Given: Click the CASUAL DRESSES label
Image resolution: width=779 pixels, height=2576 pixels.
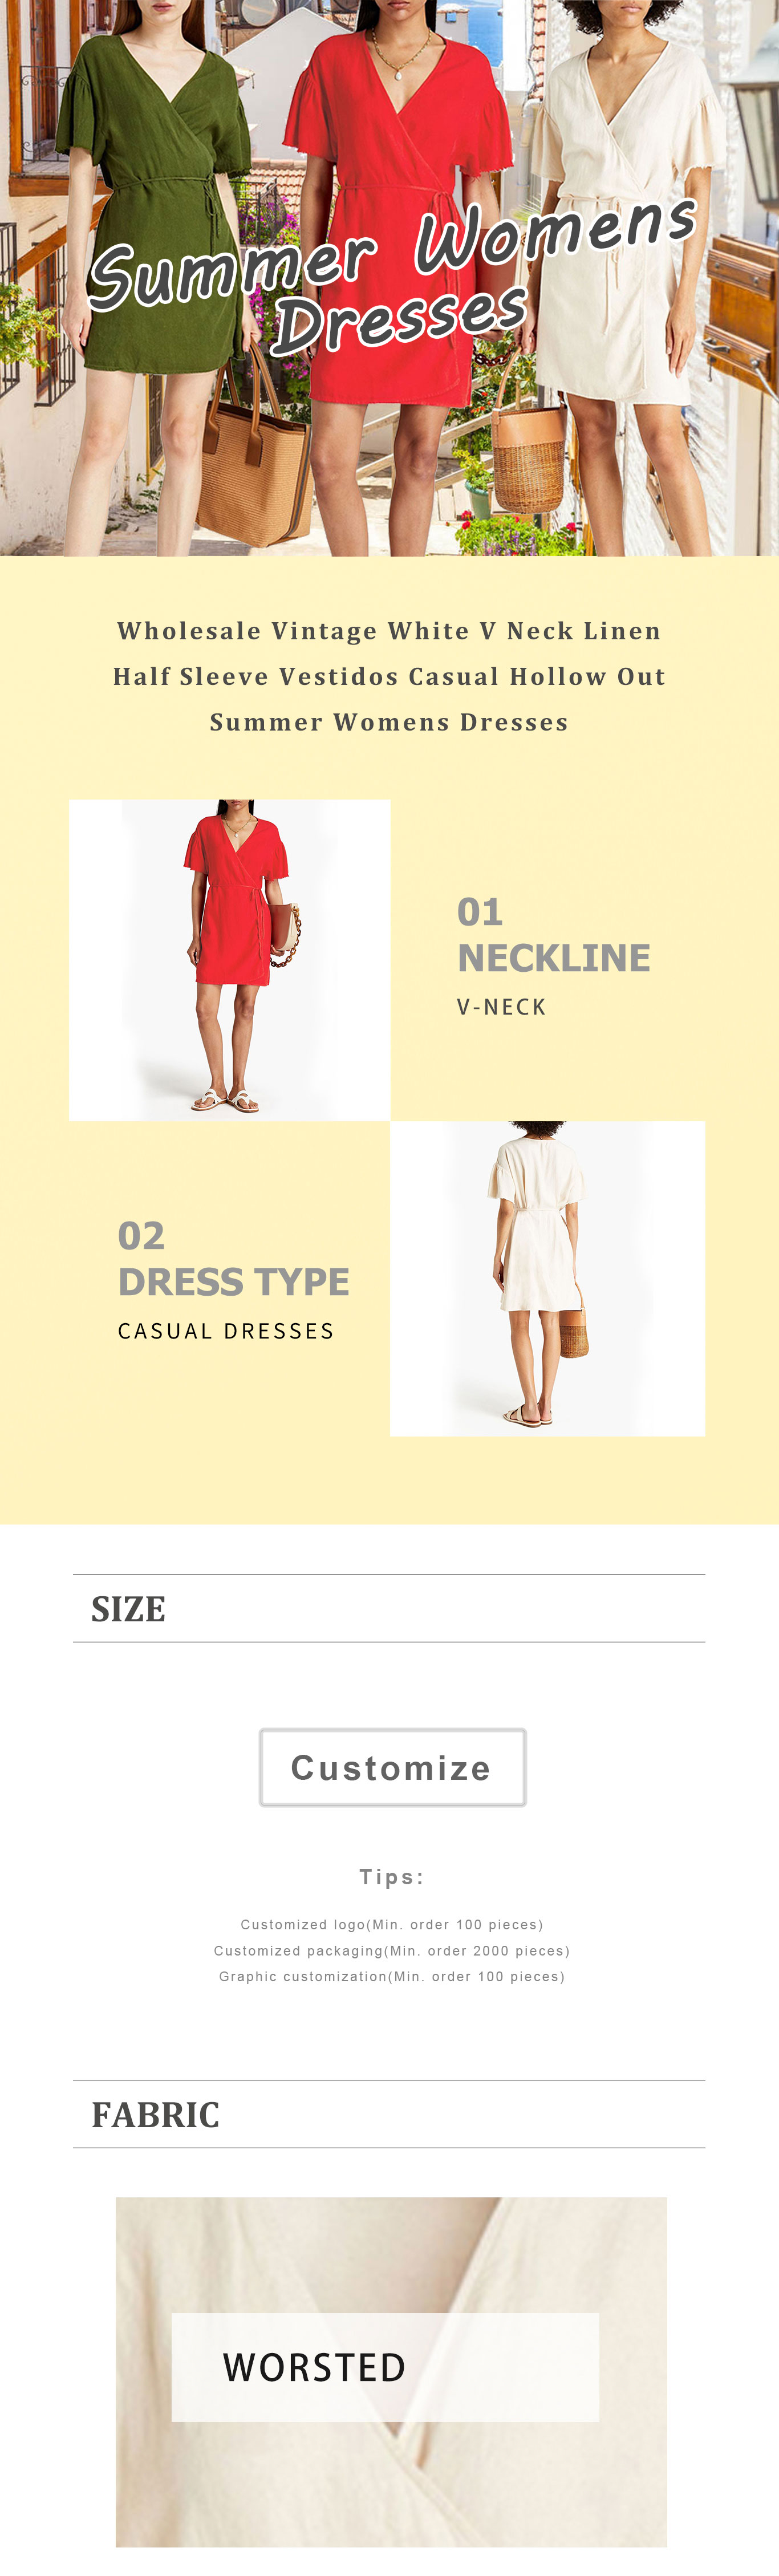Looking at the screenshot, I should coord(226,1331).
